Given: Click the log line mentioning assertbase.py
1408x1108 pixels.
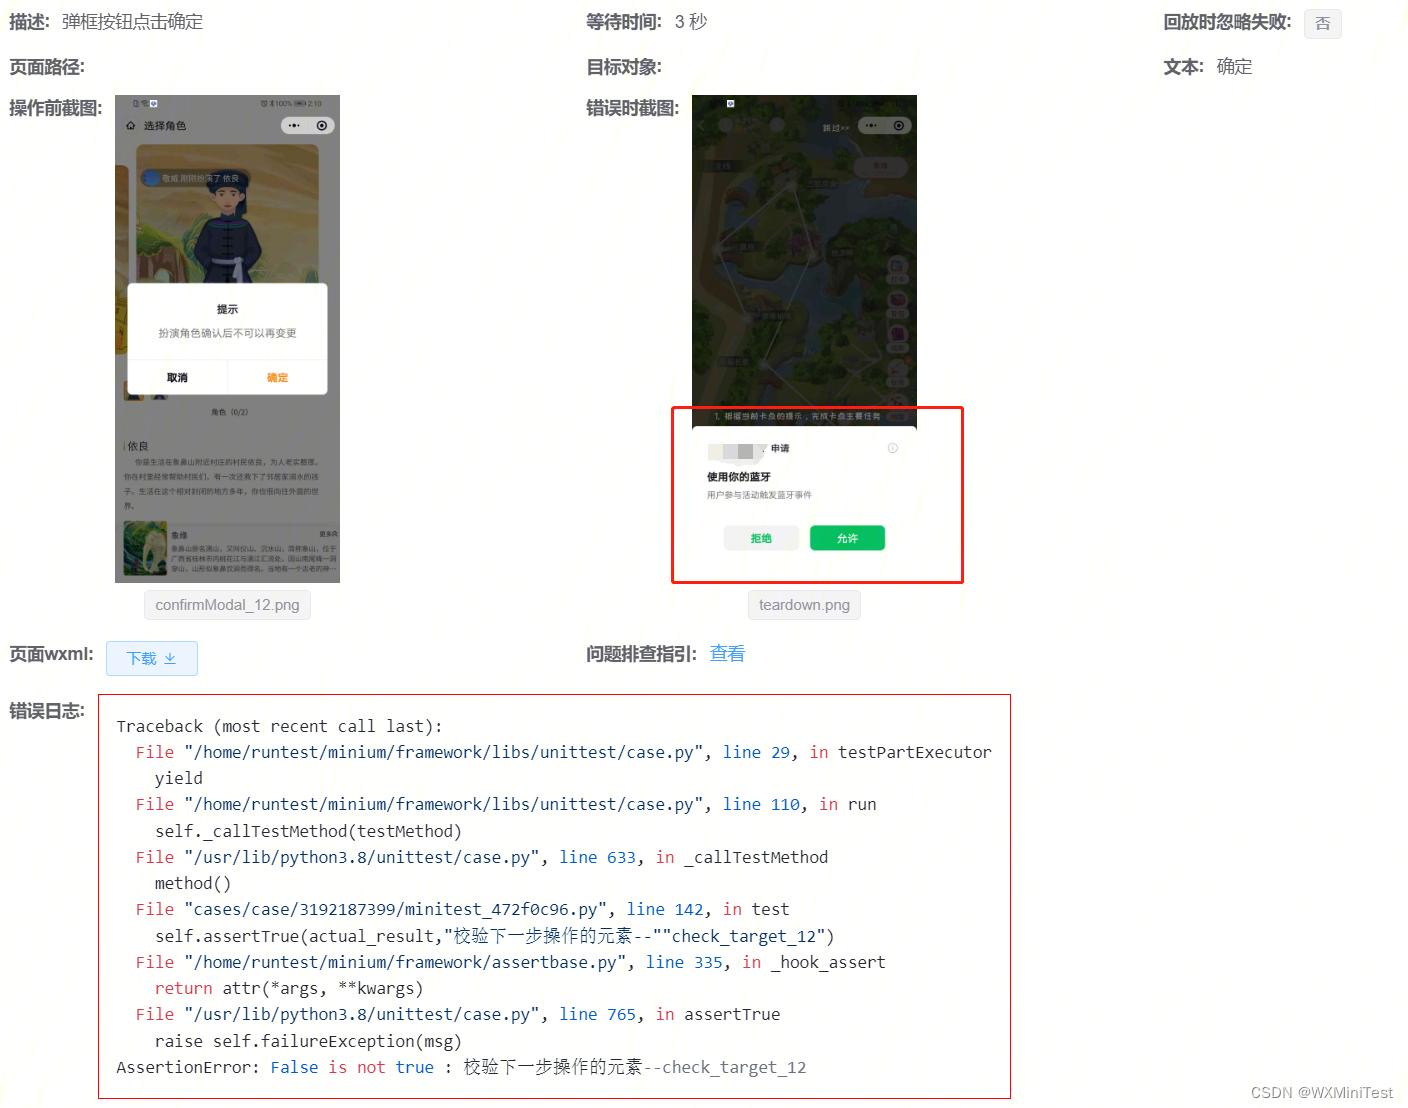Looking at the screenshot, I should click(510, 962).
